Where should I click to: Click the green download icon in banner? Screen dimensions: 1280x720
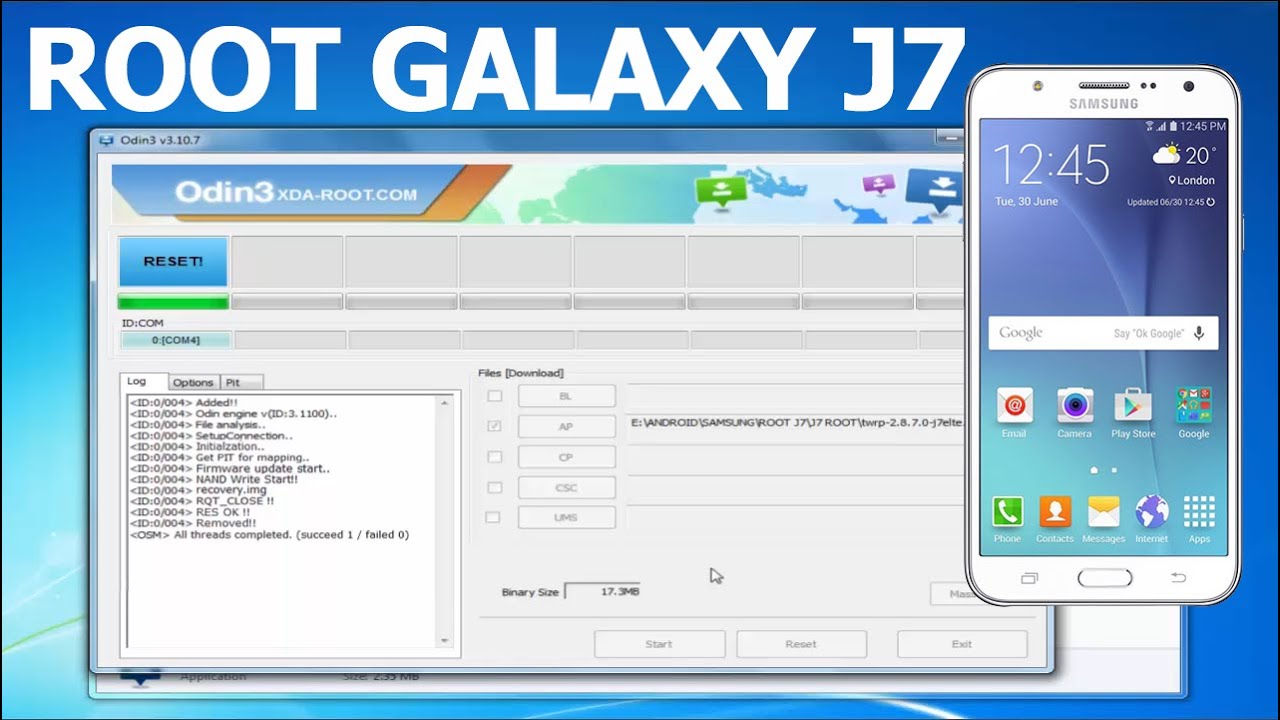(x=722, y=190)
